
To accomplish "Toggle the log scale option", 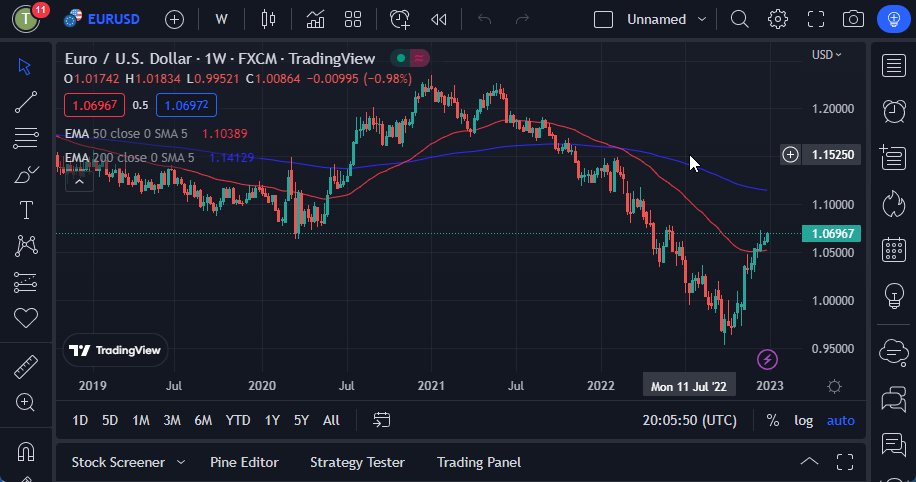I will click(x=803, y=420).
